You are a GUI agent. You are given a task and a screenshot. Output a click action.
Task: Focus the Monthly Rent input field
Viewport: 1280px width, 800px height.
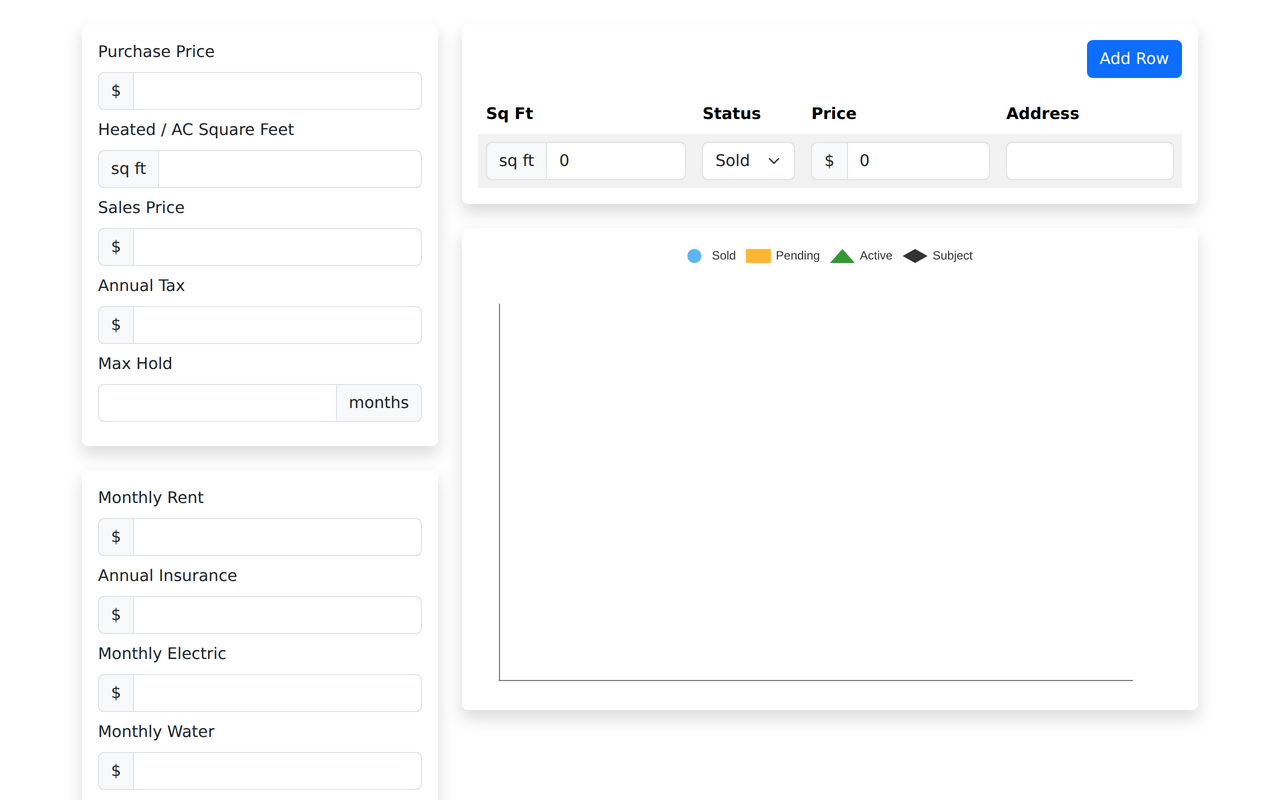tap(276, 536)
